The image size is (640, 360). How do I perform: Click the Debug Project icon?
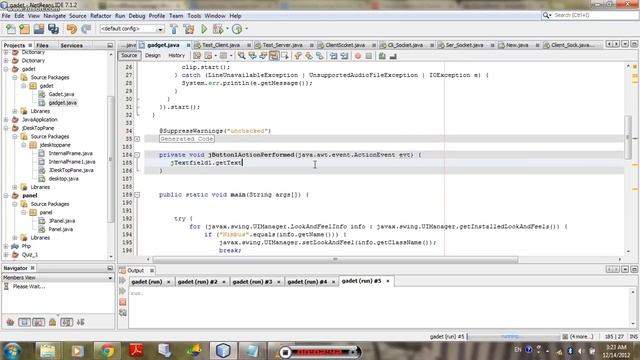218,29
